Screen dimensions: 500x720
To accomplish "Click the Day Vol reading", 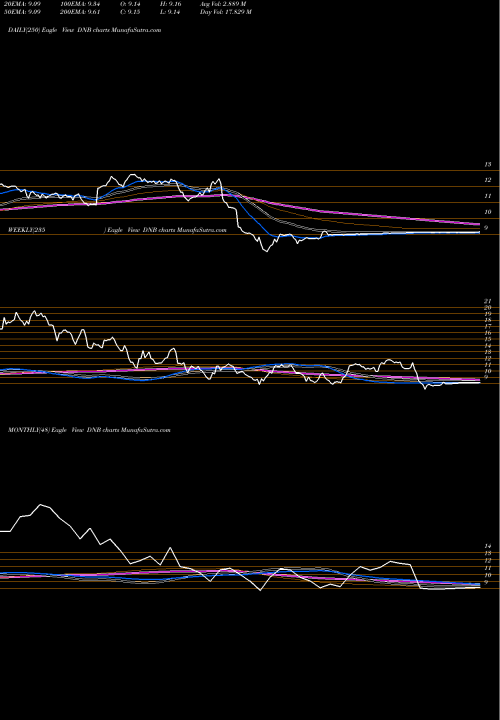I will pos(225,12).
